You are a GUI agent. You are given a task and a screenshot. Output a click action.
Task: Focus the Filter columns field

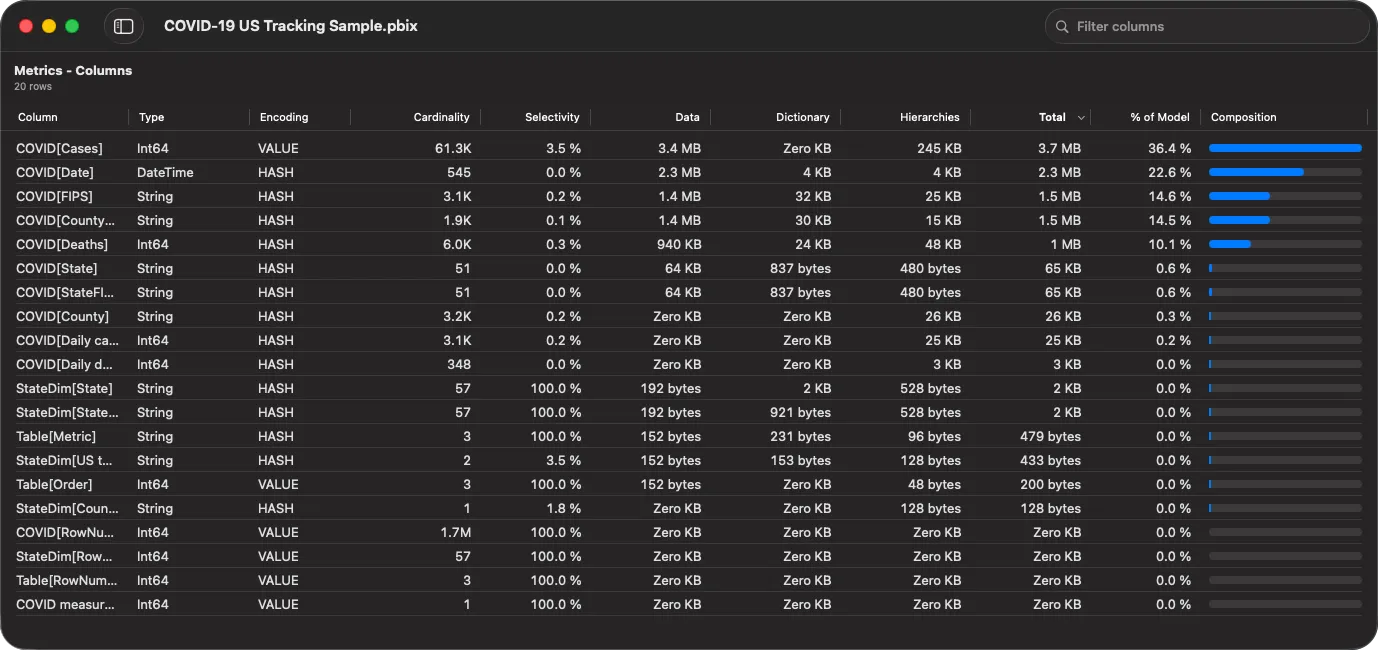(1207, 27)
